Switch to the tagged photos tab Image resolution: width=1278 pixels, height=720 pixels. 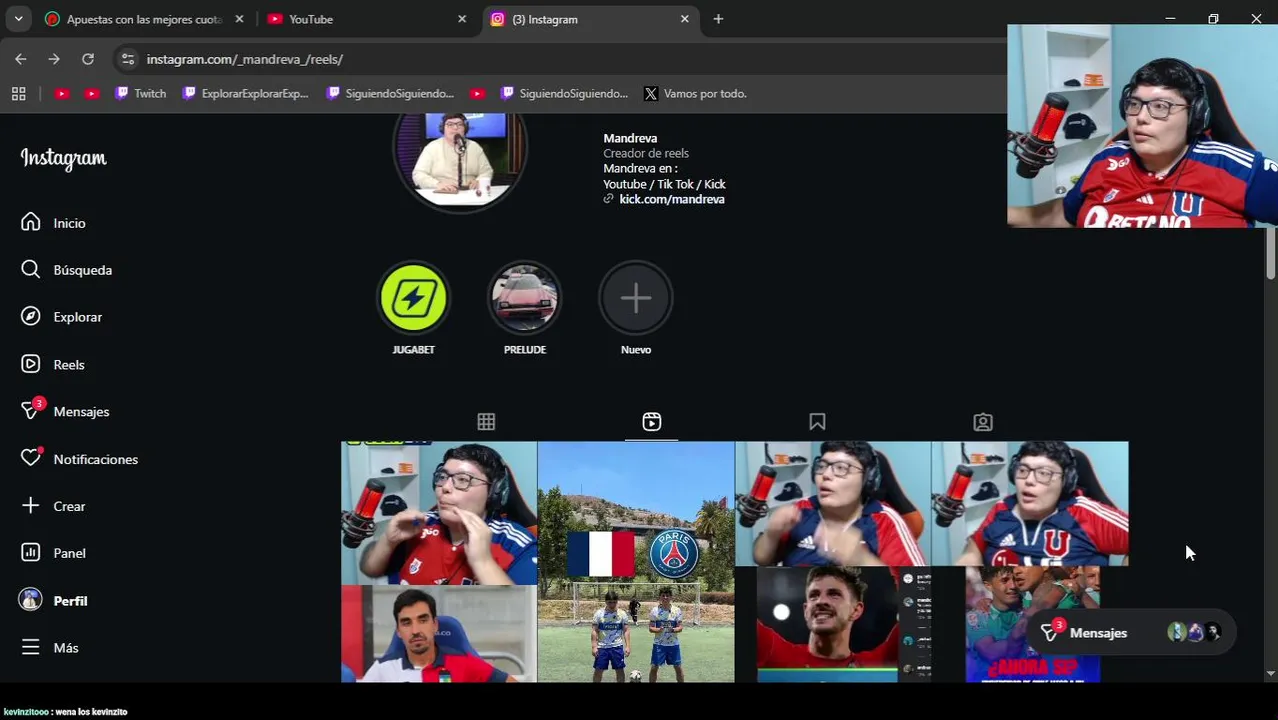click(x=983, y=422)
